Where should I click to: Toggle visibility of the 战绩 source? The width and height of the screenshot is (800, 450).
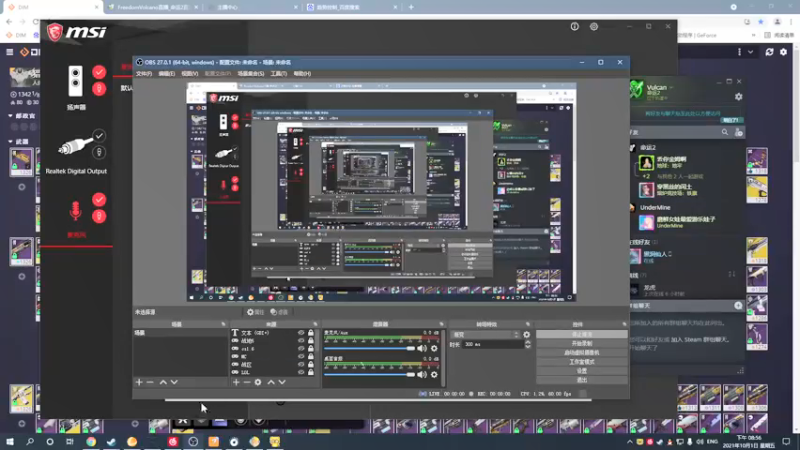301,341
